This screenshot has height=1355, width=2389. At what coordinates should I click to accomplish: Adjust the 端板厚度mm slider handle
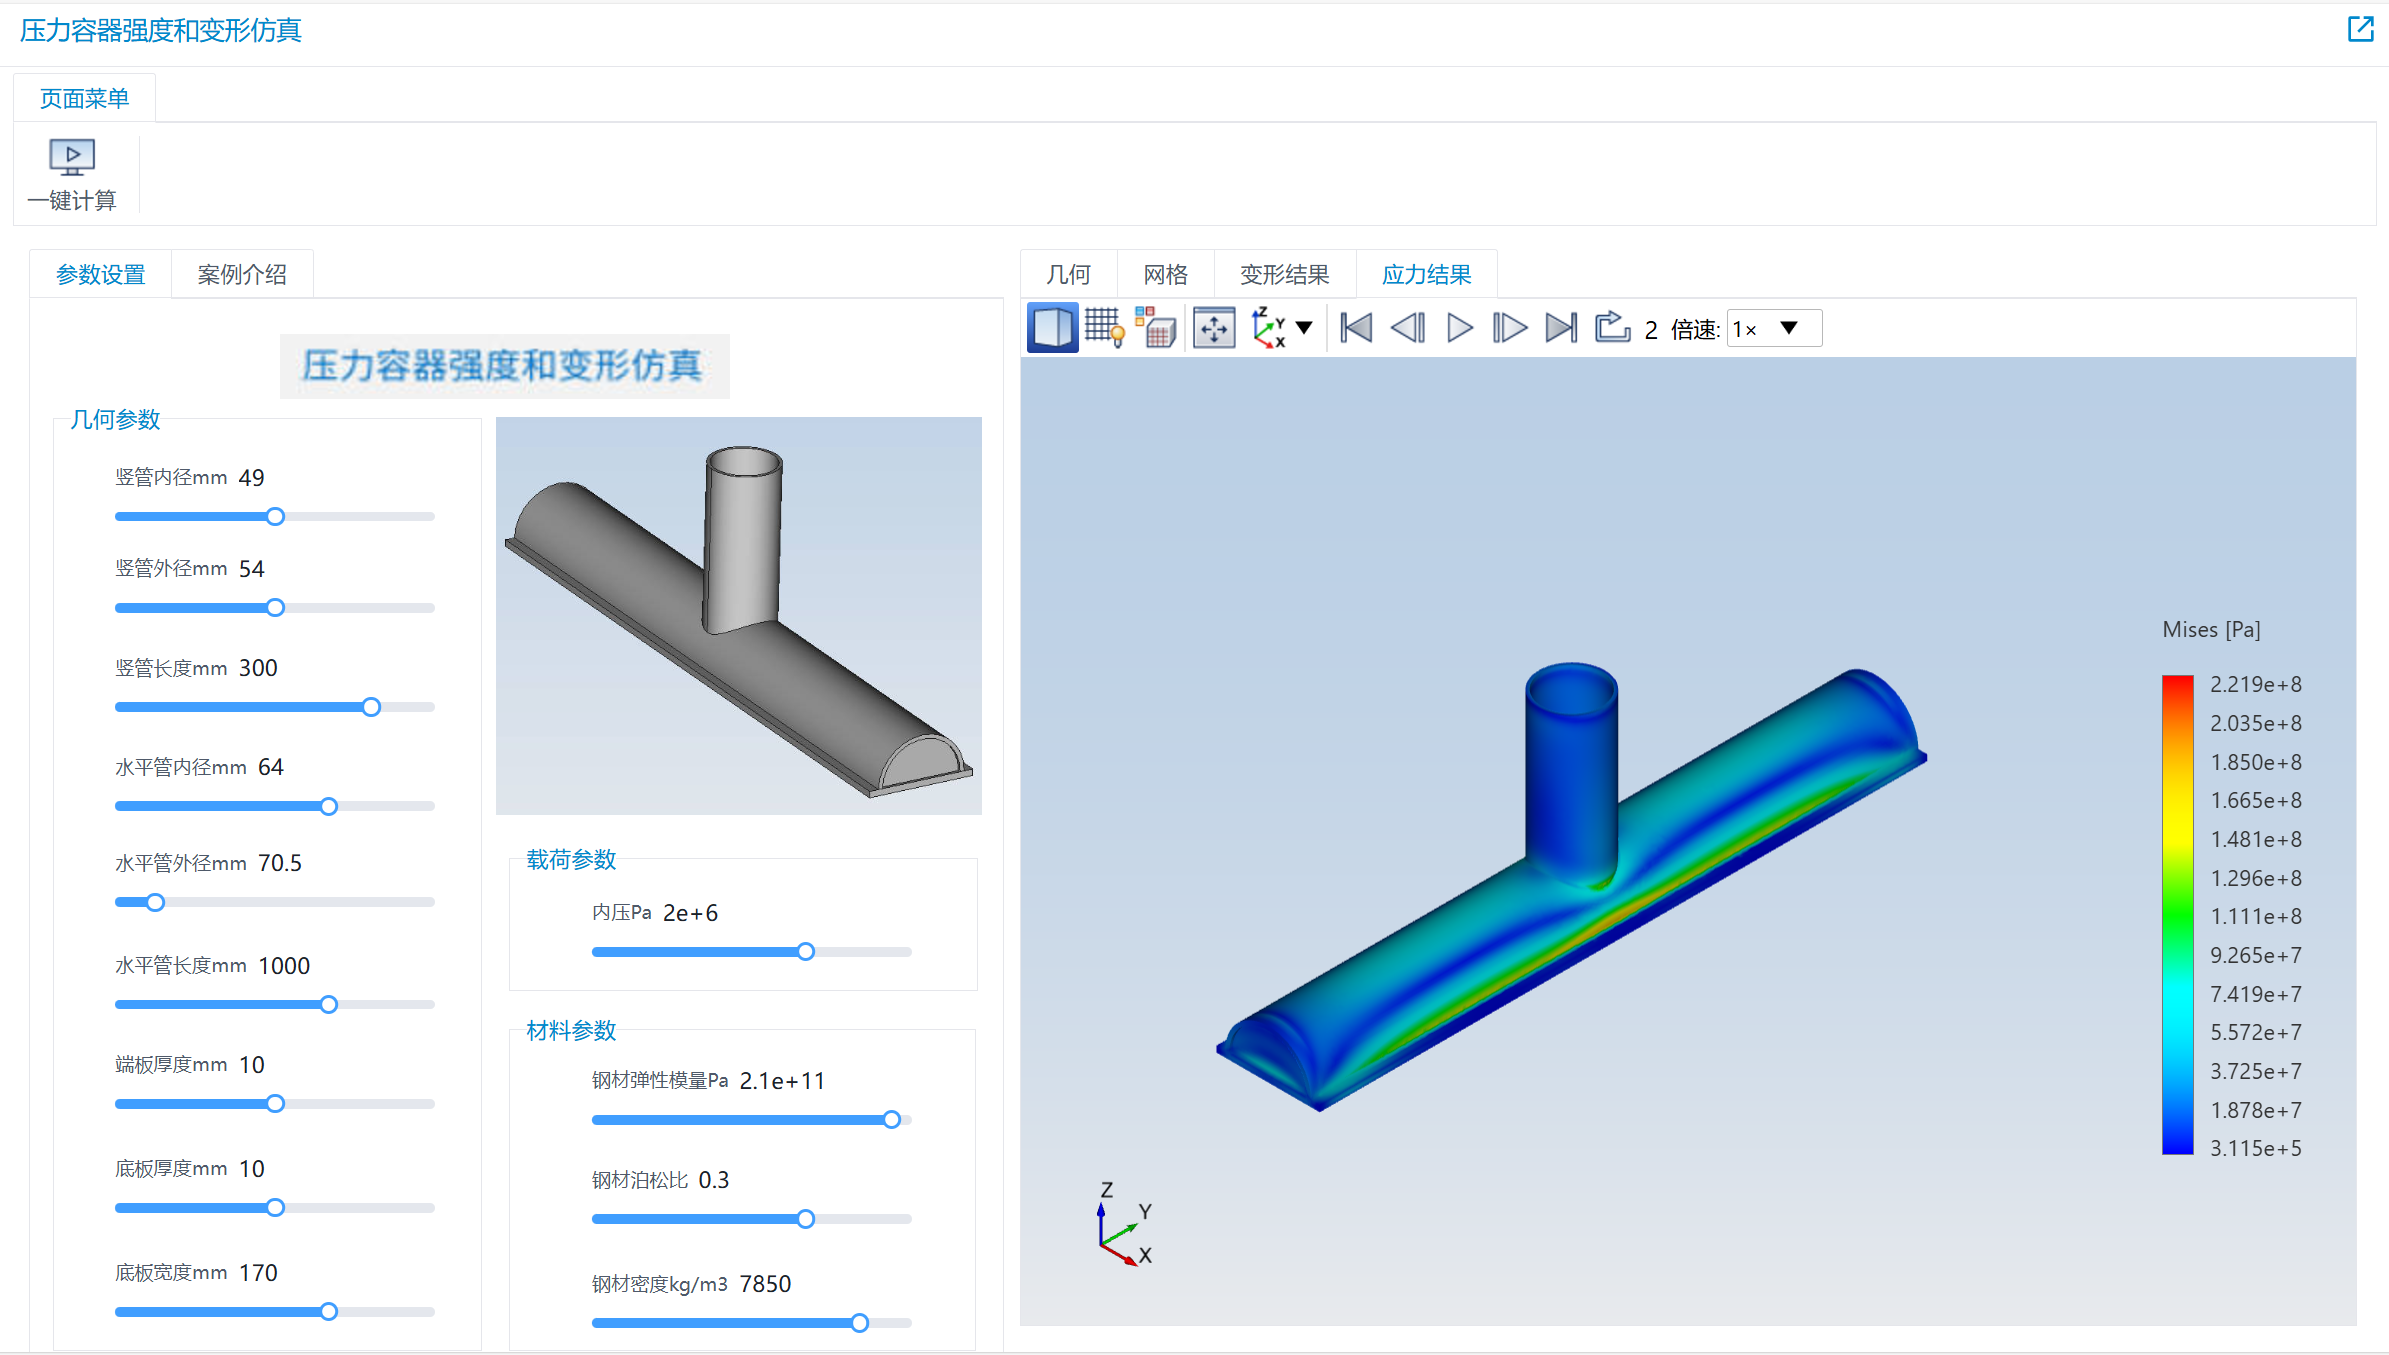[x=275, y=1104]
